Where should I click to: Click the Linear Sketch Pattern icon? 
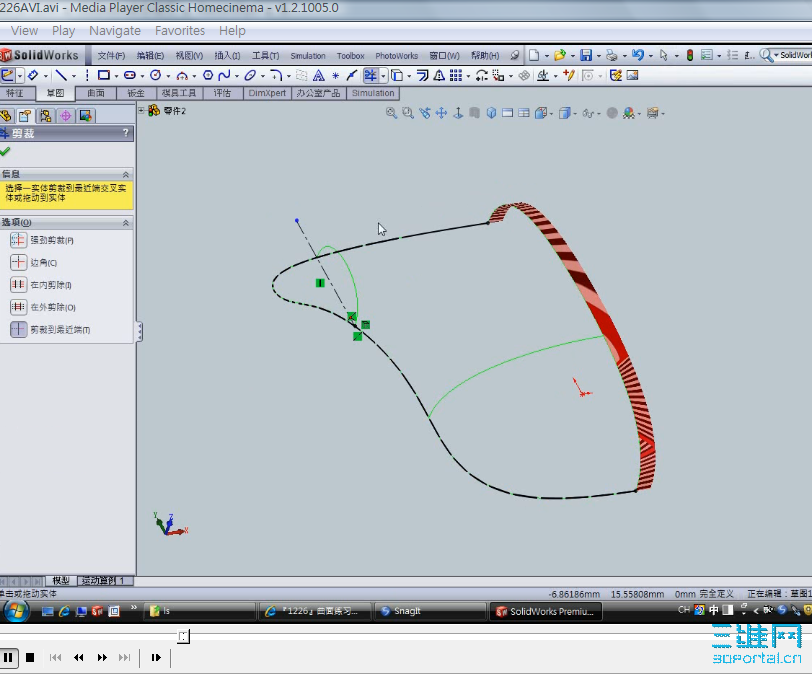456,76
